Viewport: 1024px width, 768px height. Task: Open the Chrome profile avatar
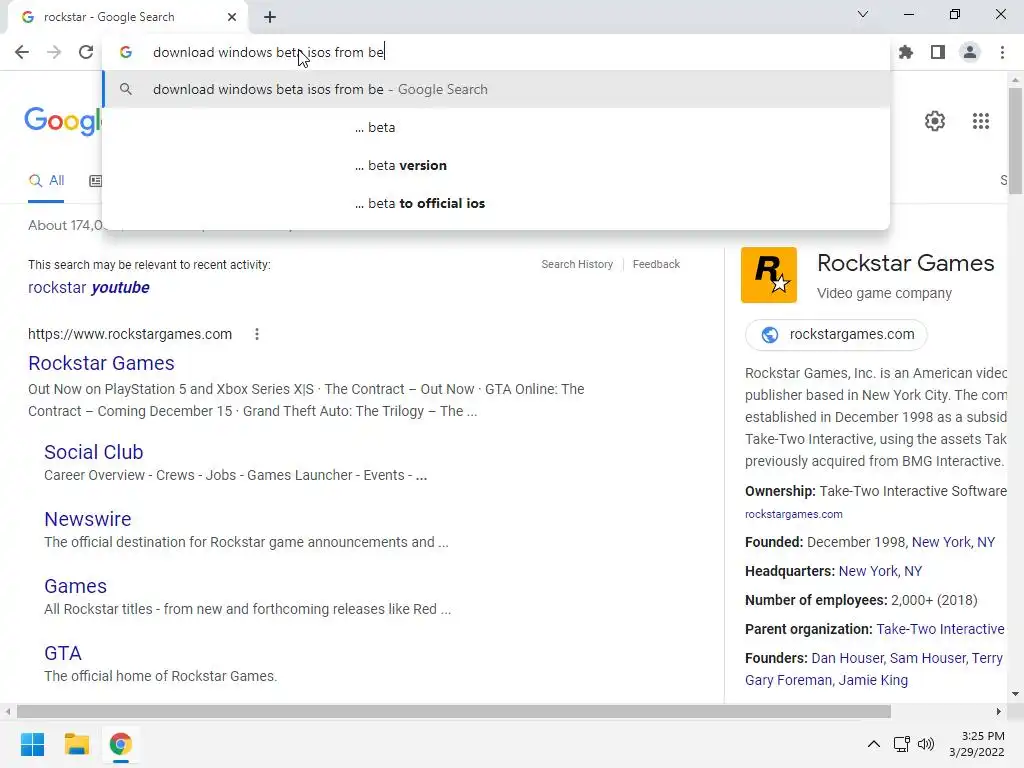(x=970, y=52)
